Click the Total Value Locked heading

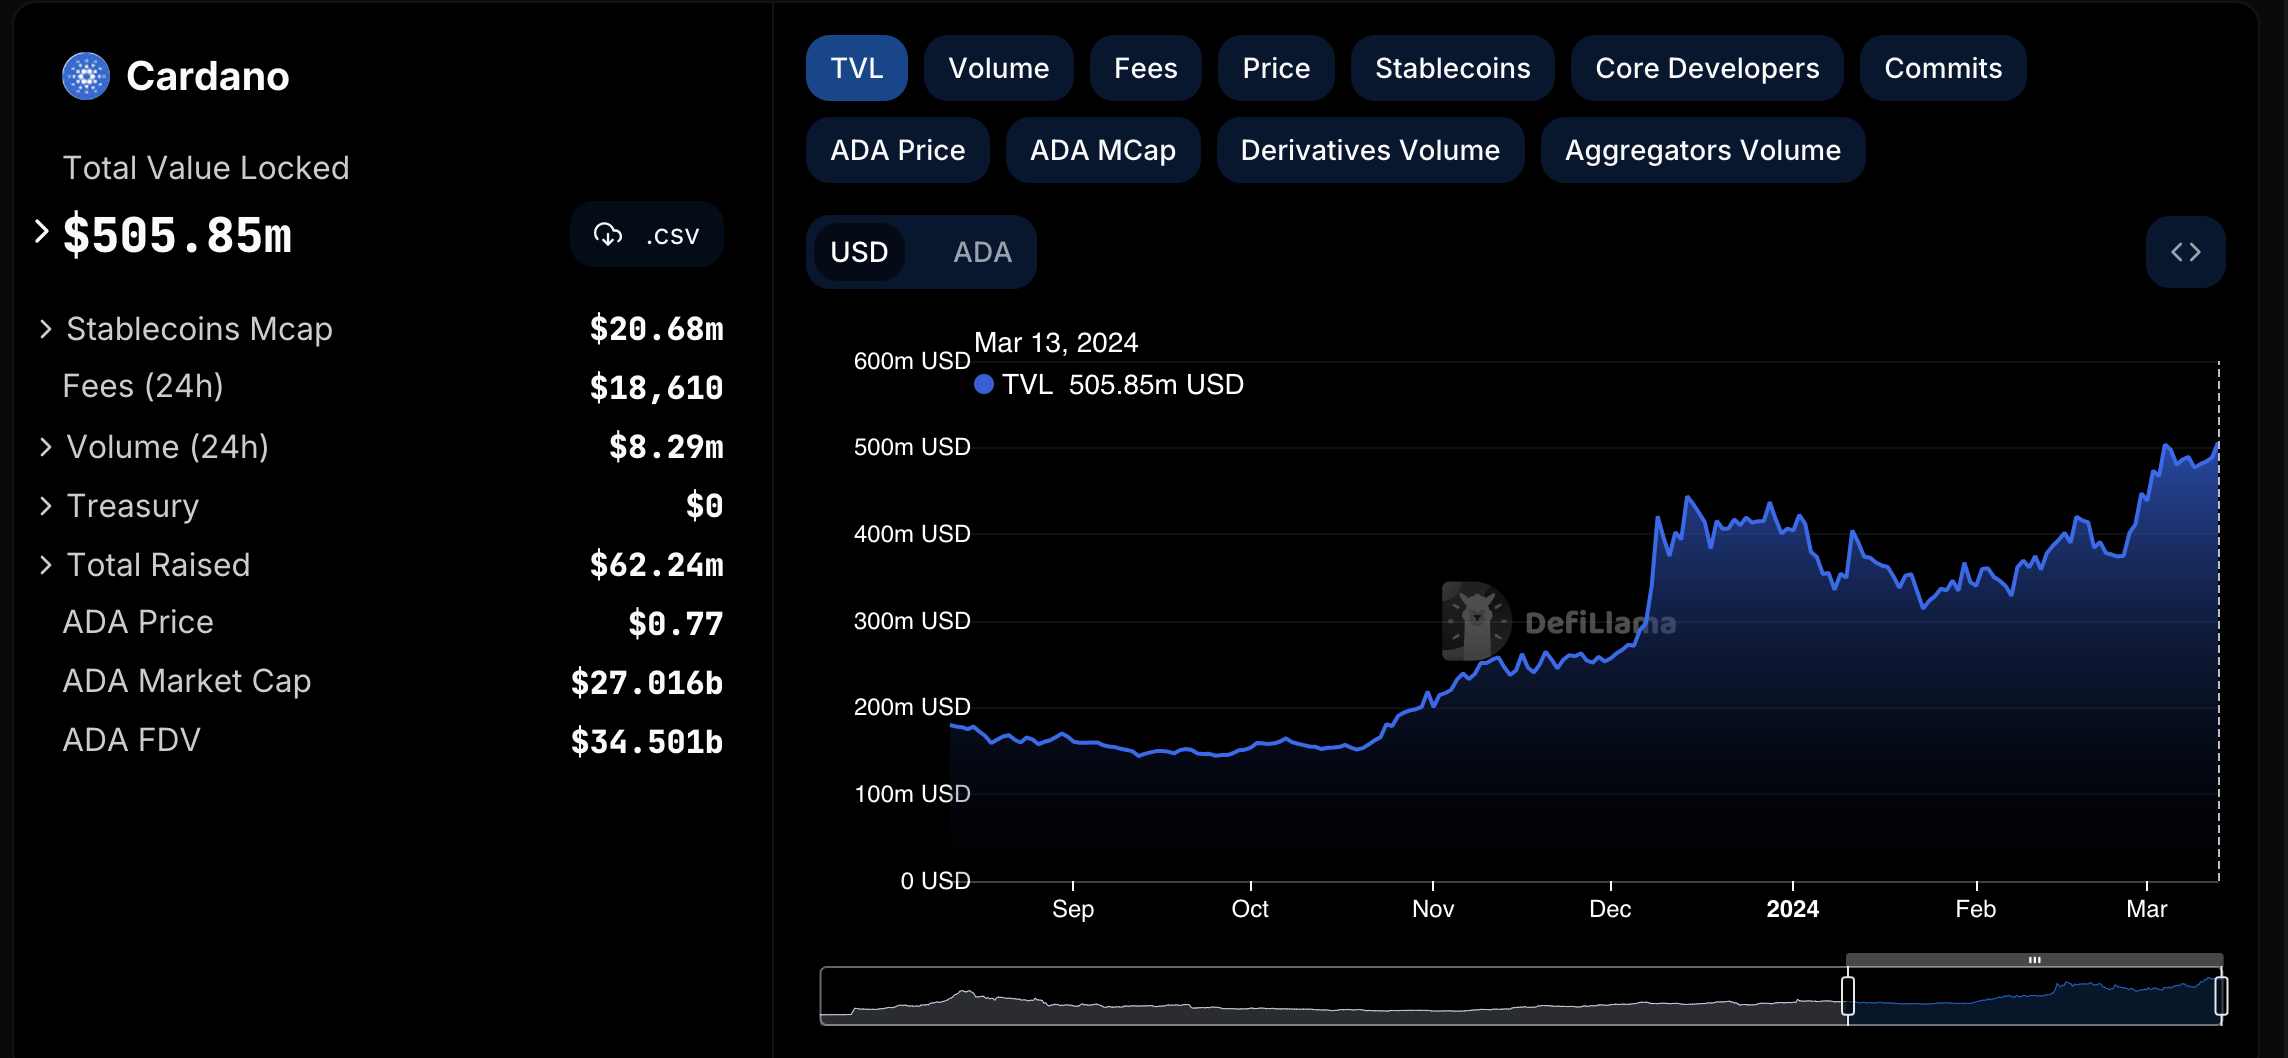206,168
